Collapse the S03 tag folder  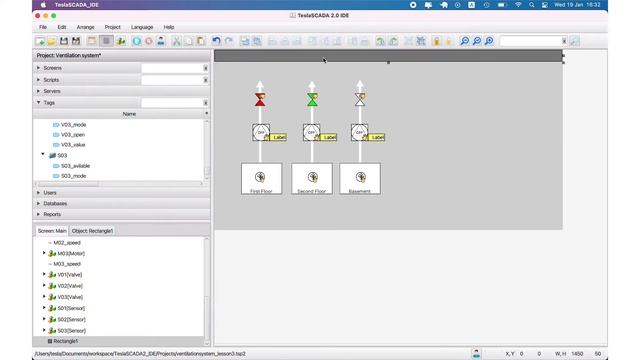43,155
